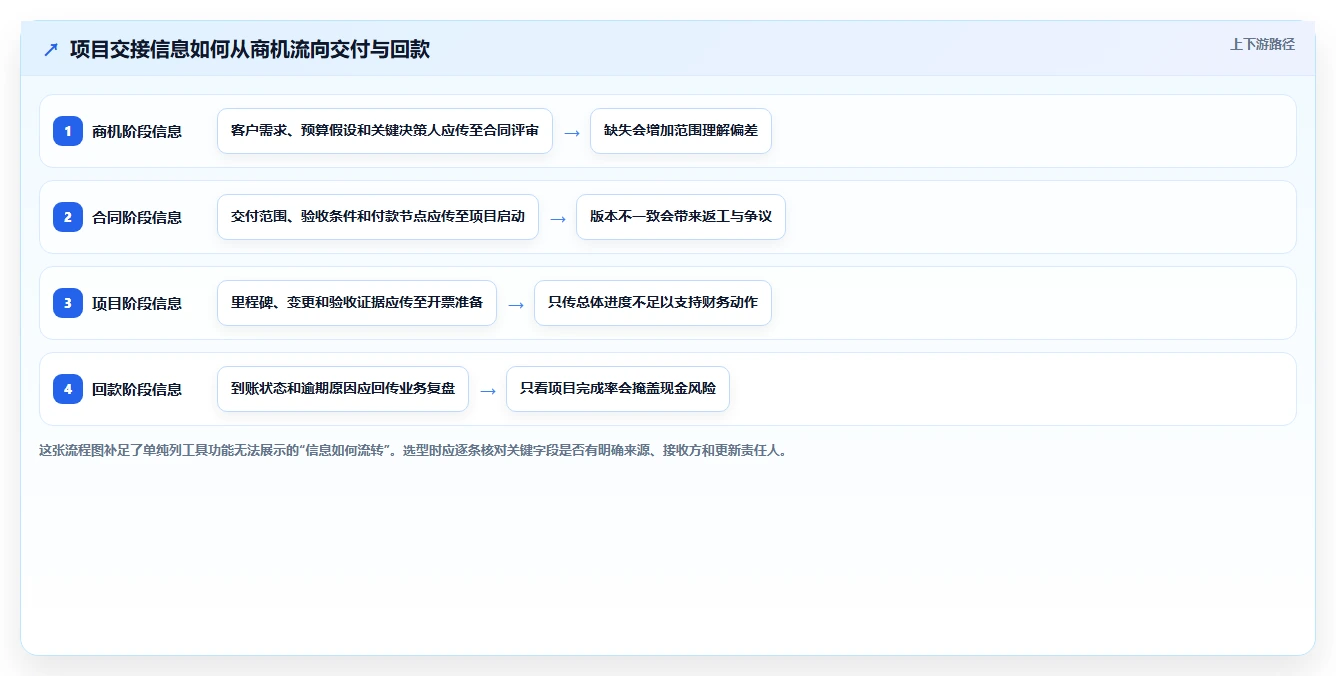Open the 客户需求、预算假设和关键决策人应传至合同评审 card
The image size is (1336, 676).
pyautogui.click(x=385, y=131)
